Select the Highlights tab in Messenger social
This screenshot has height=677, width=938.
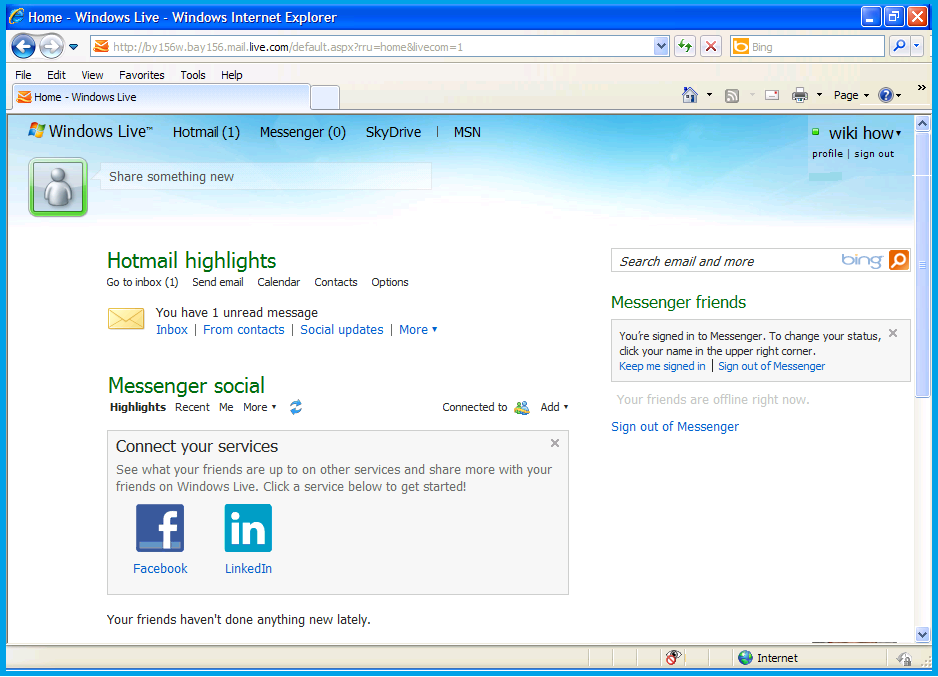tap(138, 407)
